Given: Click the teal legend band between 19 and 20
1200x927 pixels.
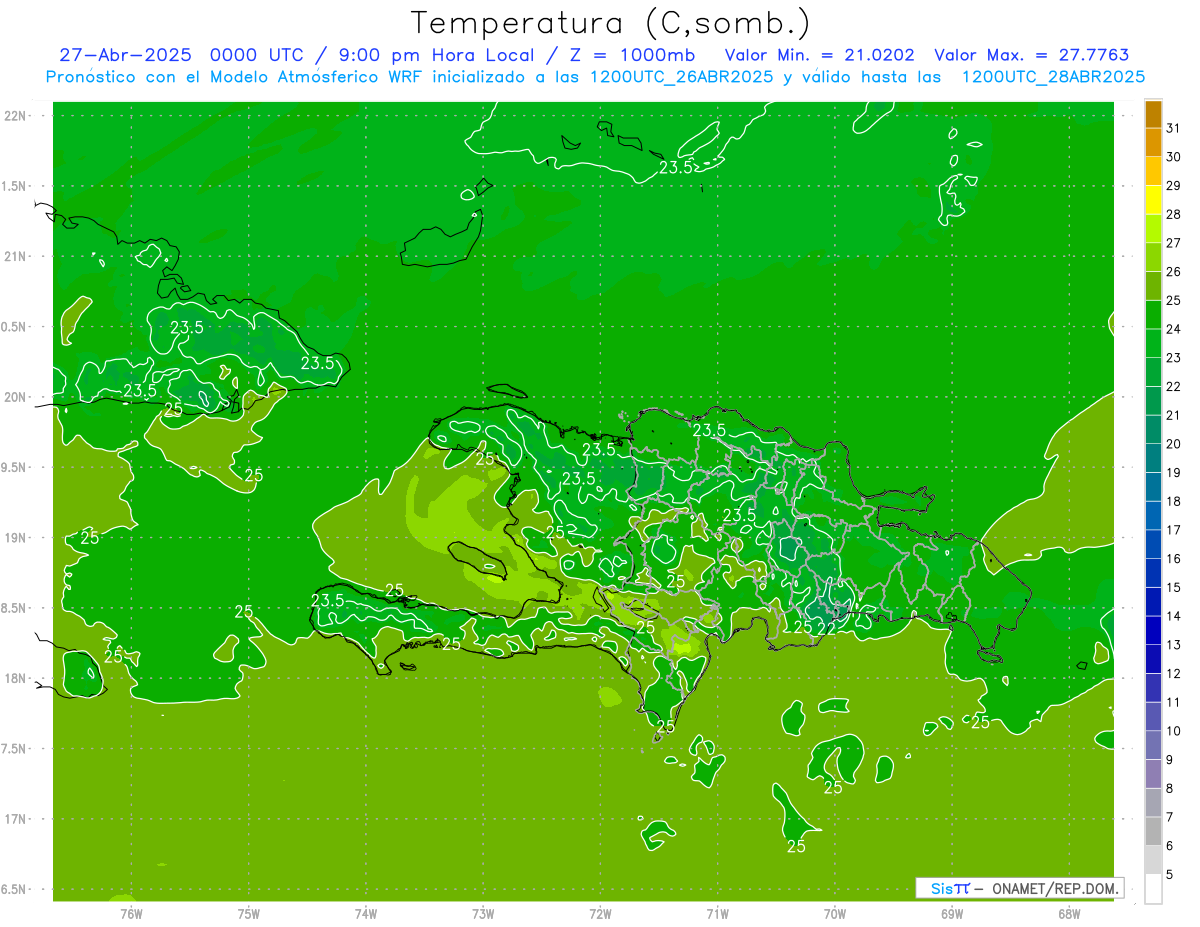Looking at the screenshot, I should coord(1153,458).
